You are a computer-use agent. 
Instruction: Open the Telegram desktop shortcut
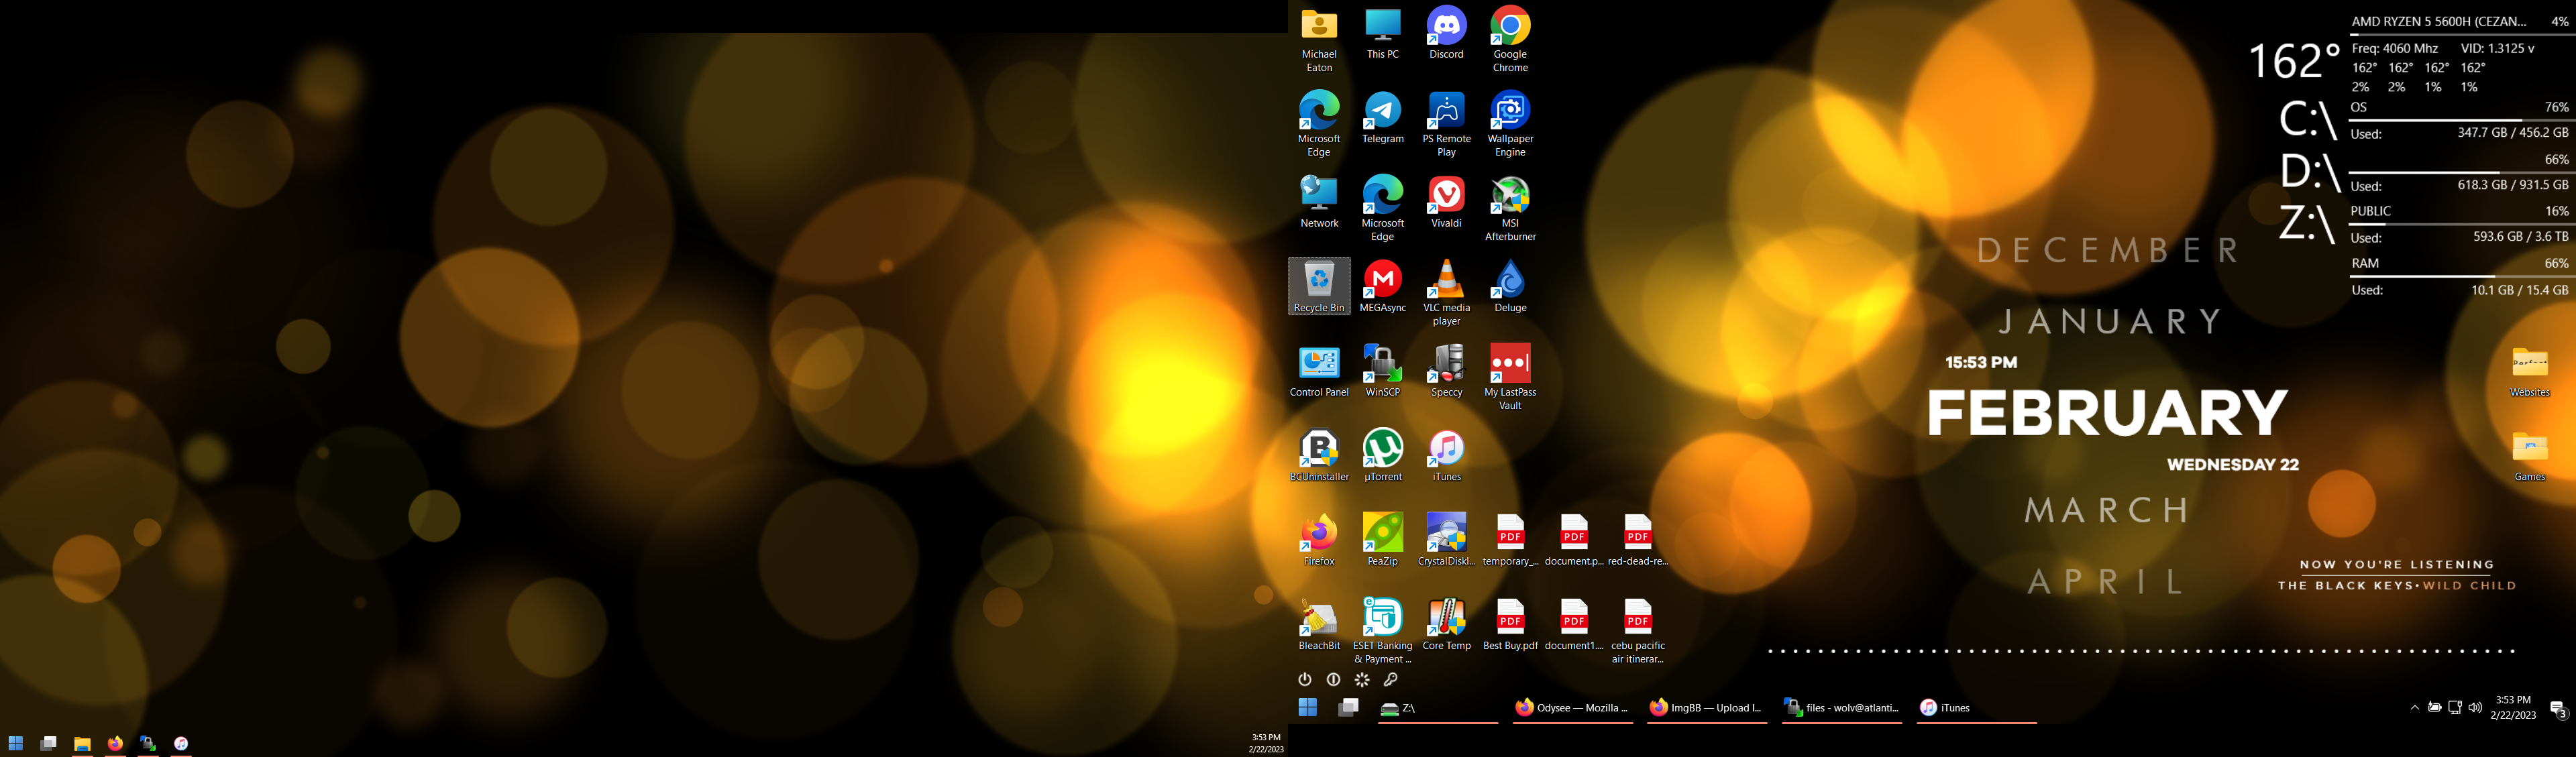(x=1383, y=118)
